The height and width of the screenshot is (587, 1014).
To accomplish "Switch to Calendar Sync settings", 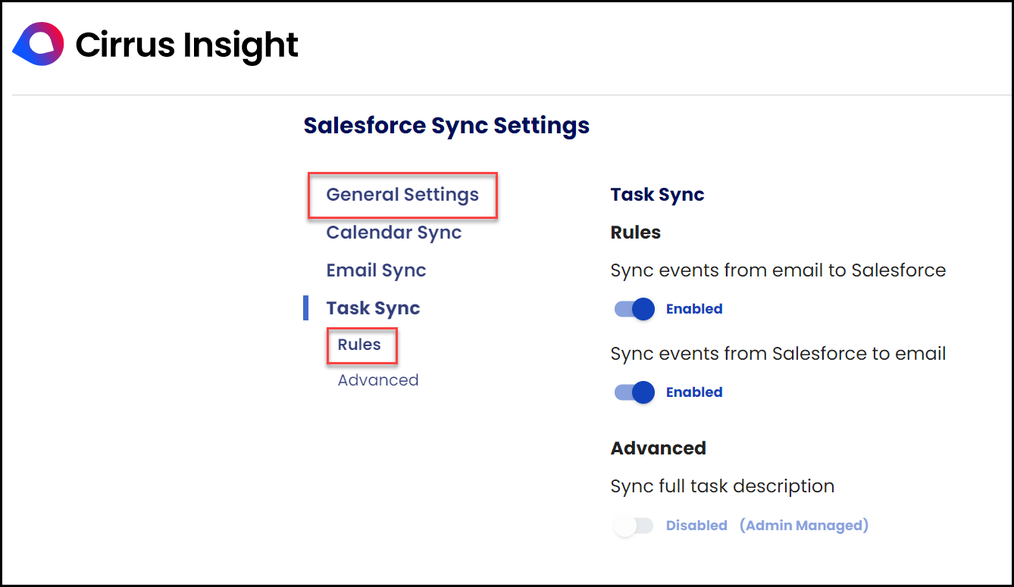I will (393, 232).
